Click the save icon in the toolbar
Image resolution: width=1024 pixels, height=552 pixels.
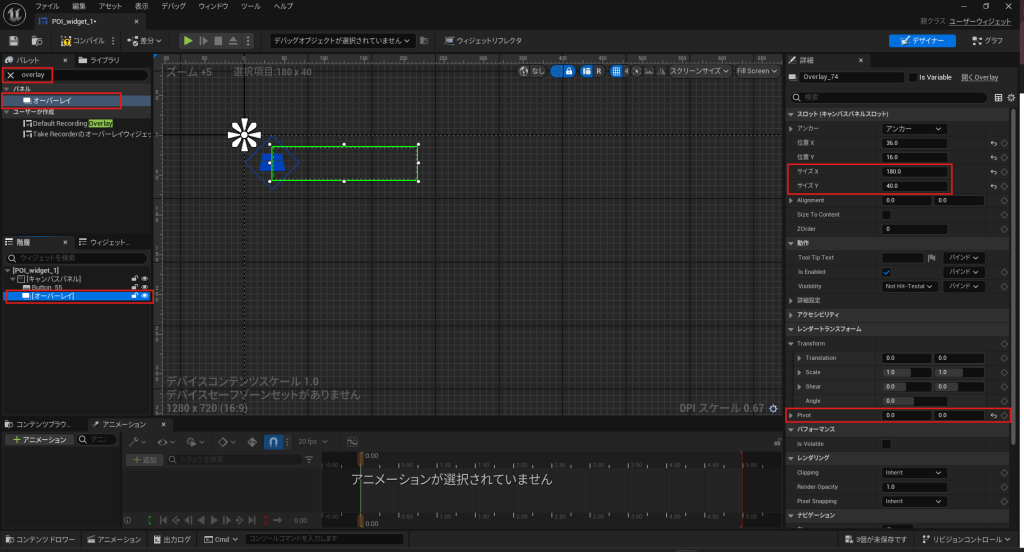14,41
